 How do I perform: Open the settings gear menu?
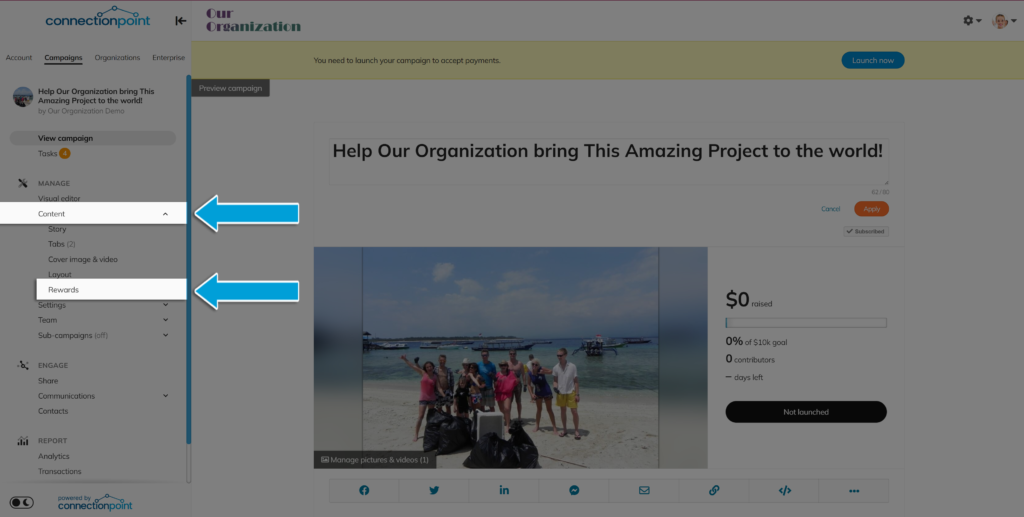tap(972, 21)
